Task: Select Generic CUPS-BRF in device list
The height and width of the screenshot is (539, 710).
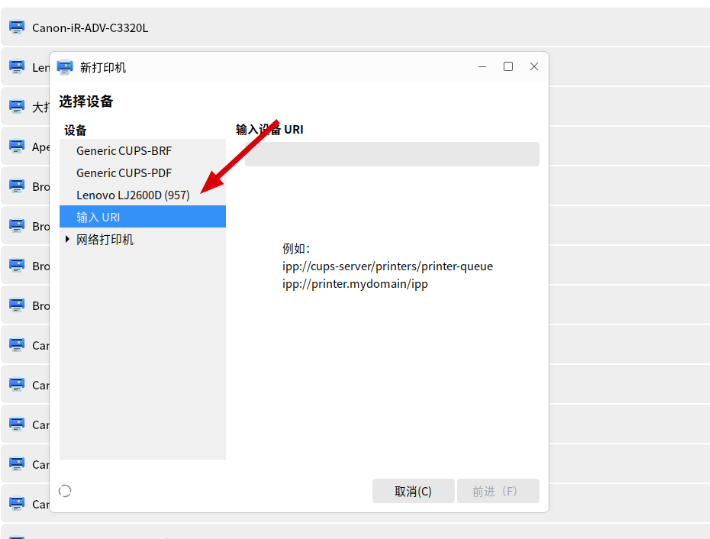Action: (124, 151)
